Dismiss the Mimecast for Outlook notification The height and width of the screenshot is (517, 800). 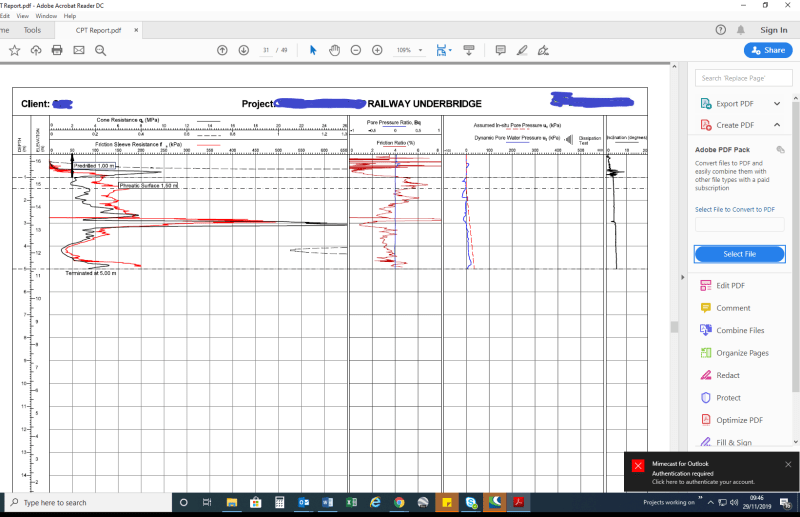[x=788, y=464]
